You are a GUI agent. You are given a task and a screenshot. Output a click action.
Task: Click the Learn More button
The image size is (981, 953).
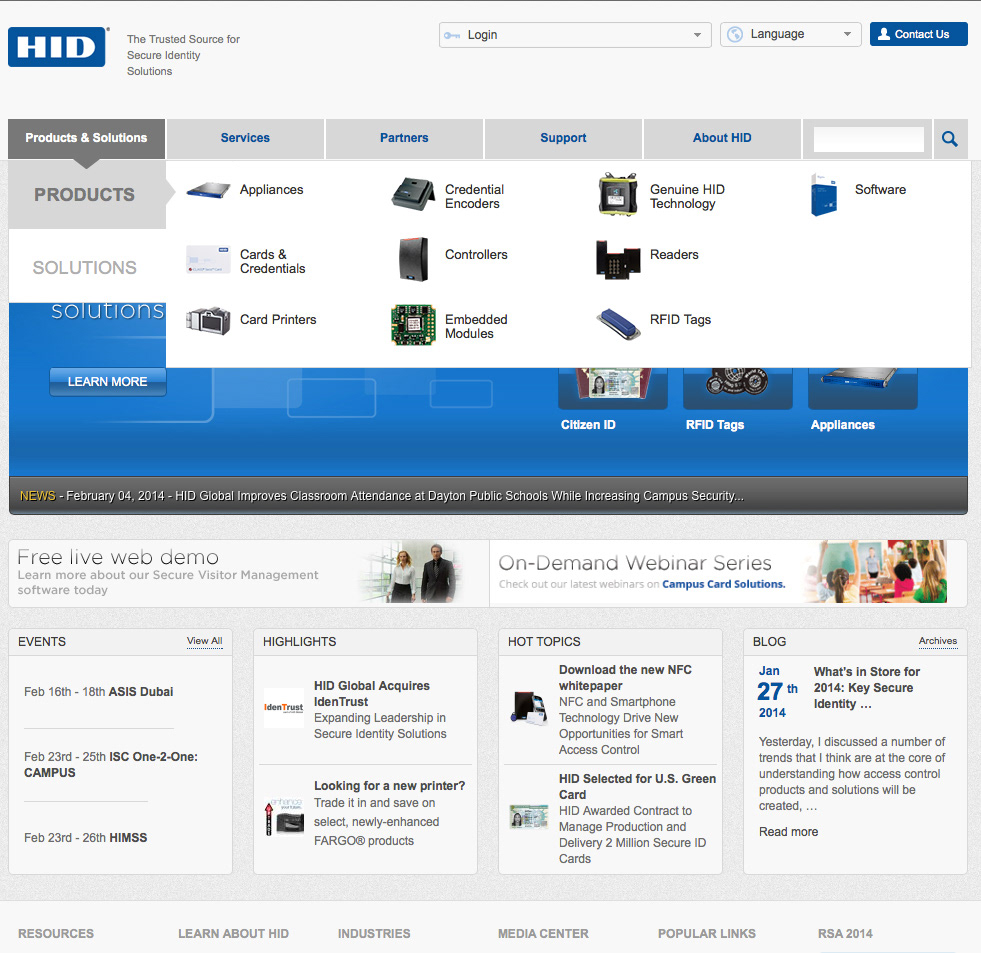pyautogui.click(x=108, y=382)
